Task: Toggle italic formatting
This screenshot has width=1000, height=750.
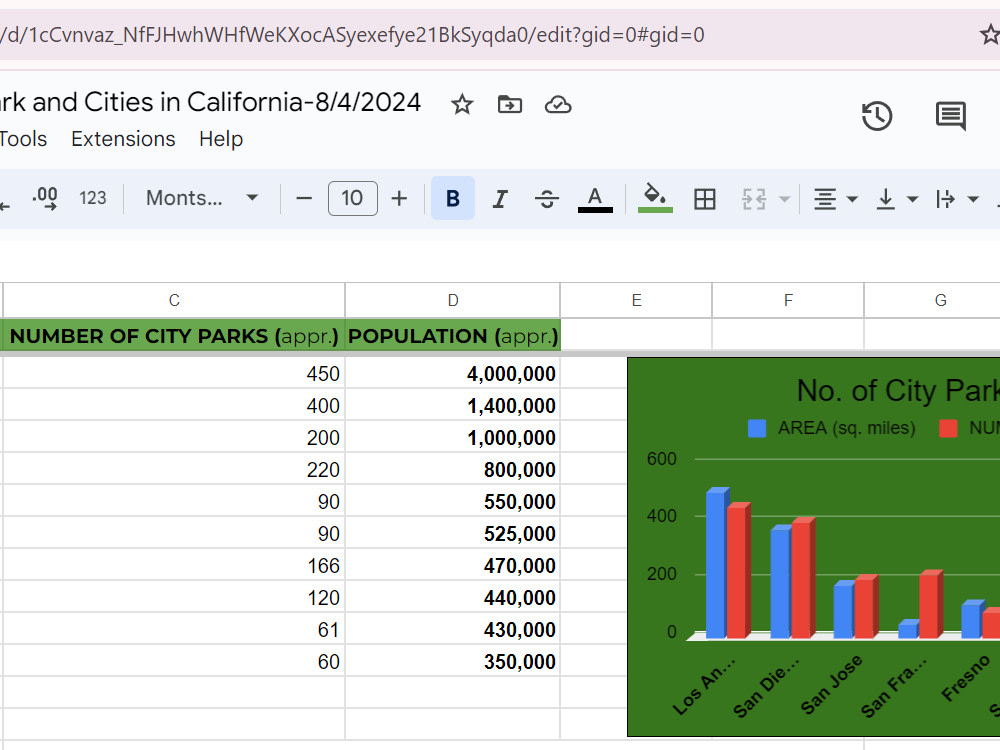Action: click(500, 198)
